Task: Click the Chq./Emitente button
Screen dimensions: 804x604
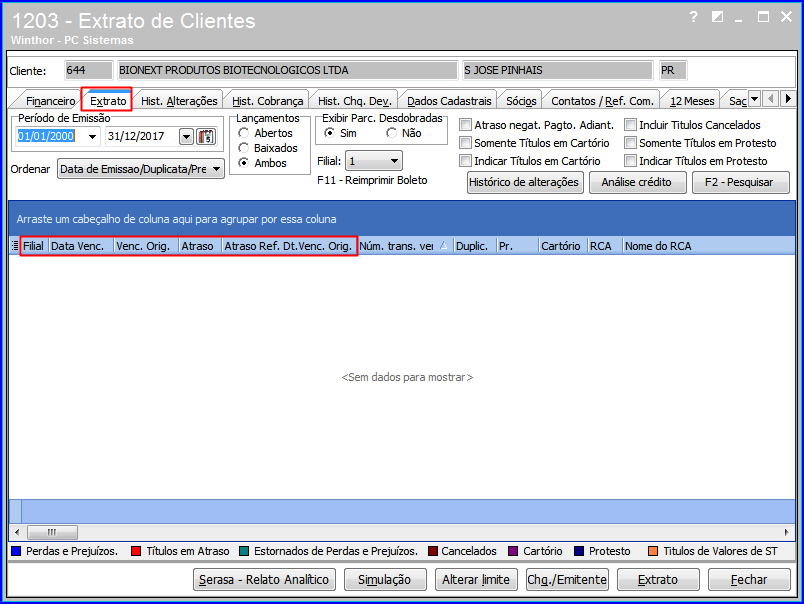Action: [567, 579]
